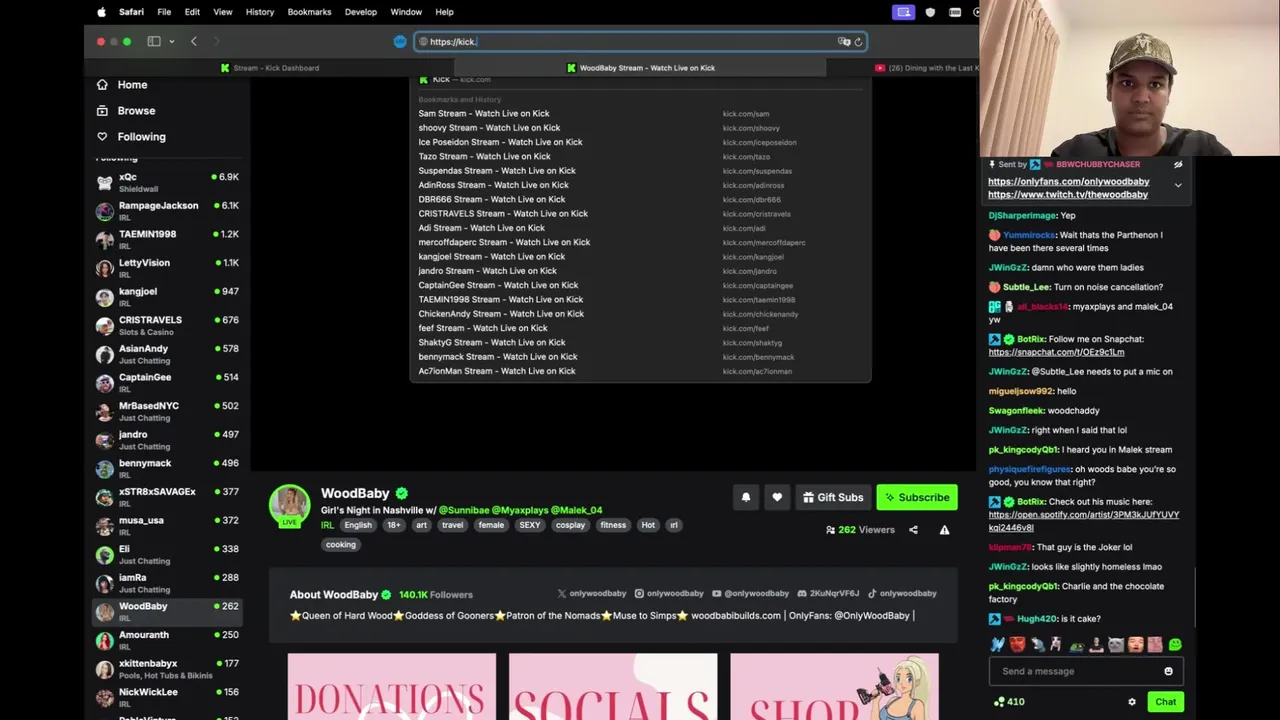Image resolution: width=1280 pixels, height=720 pixels.
Task: Click the cooking tag
Action: click(341, 545)
